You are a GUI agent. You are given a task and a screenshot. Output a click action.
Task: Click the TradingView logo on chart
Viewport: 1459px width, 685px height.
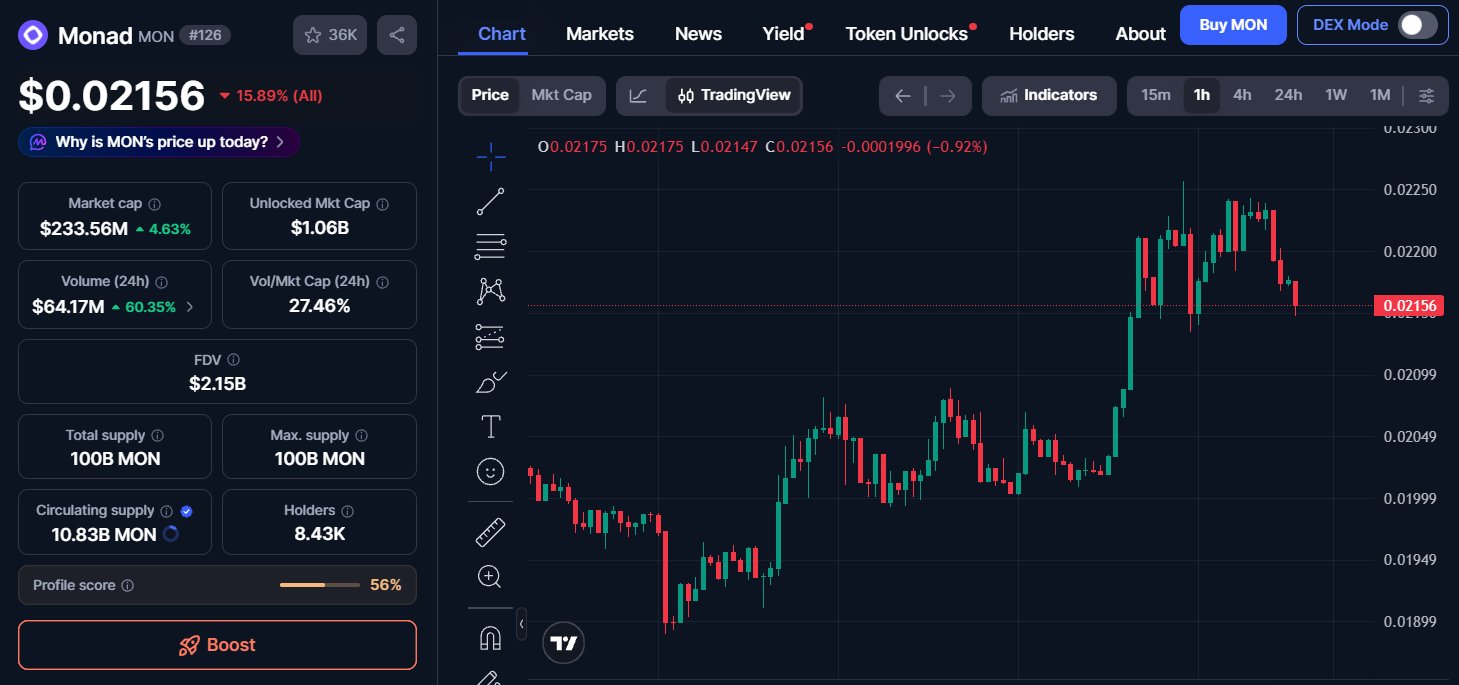(564, 643)
